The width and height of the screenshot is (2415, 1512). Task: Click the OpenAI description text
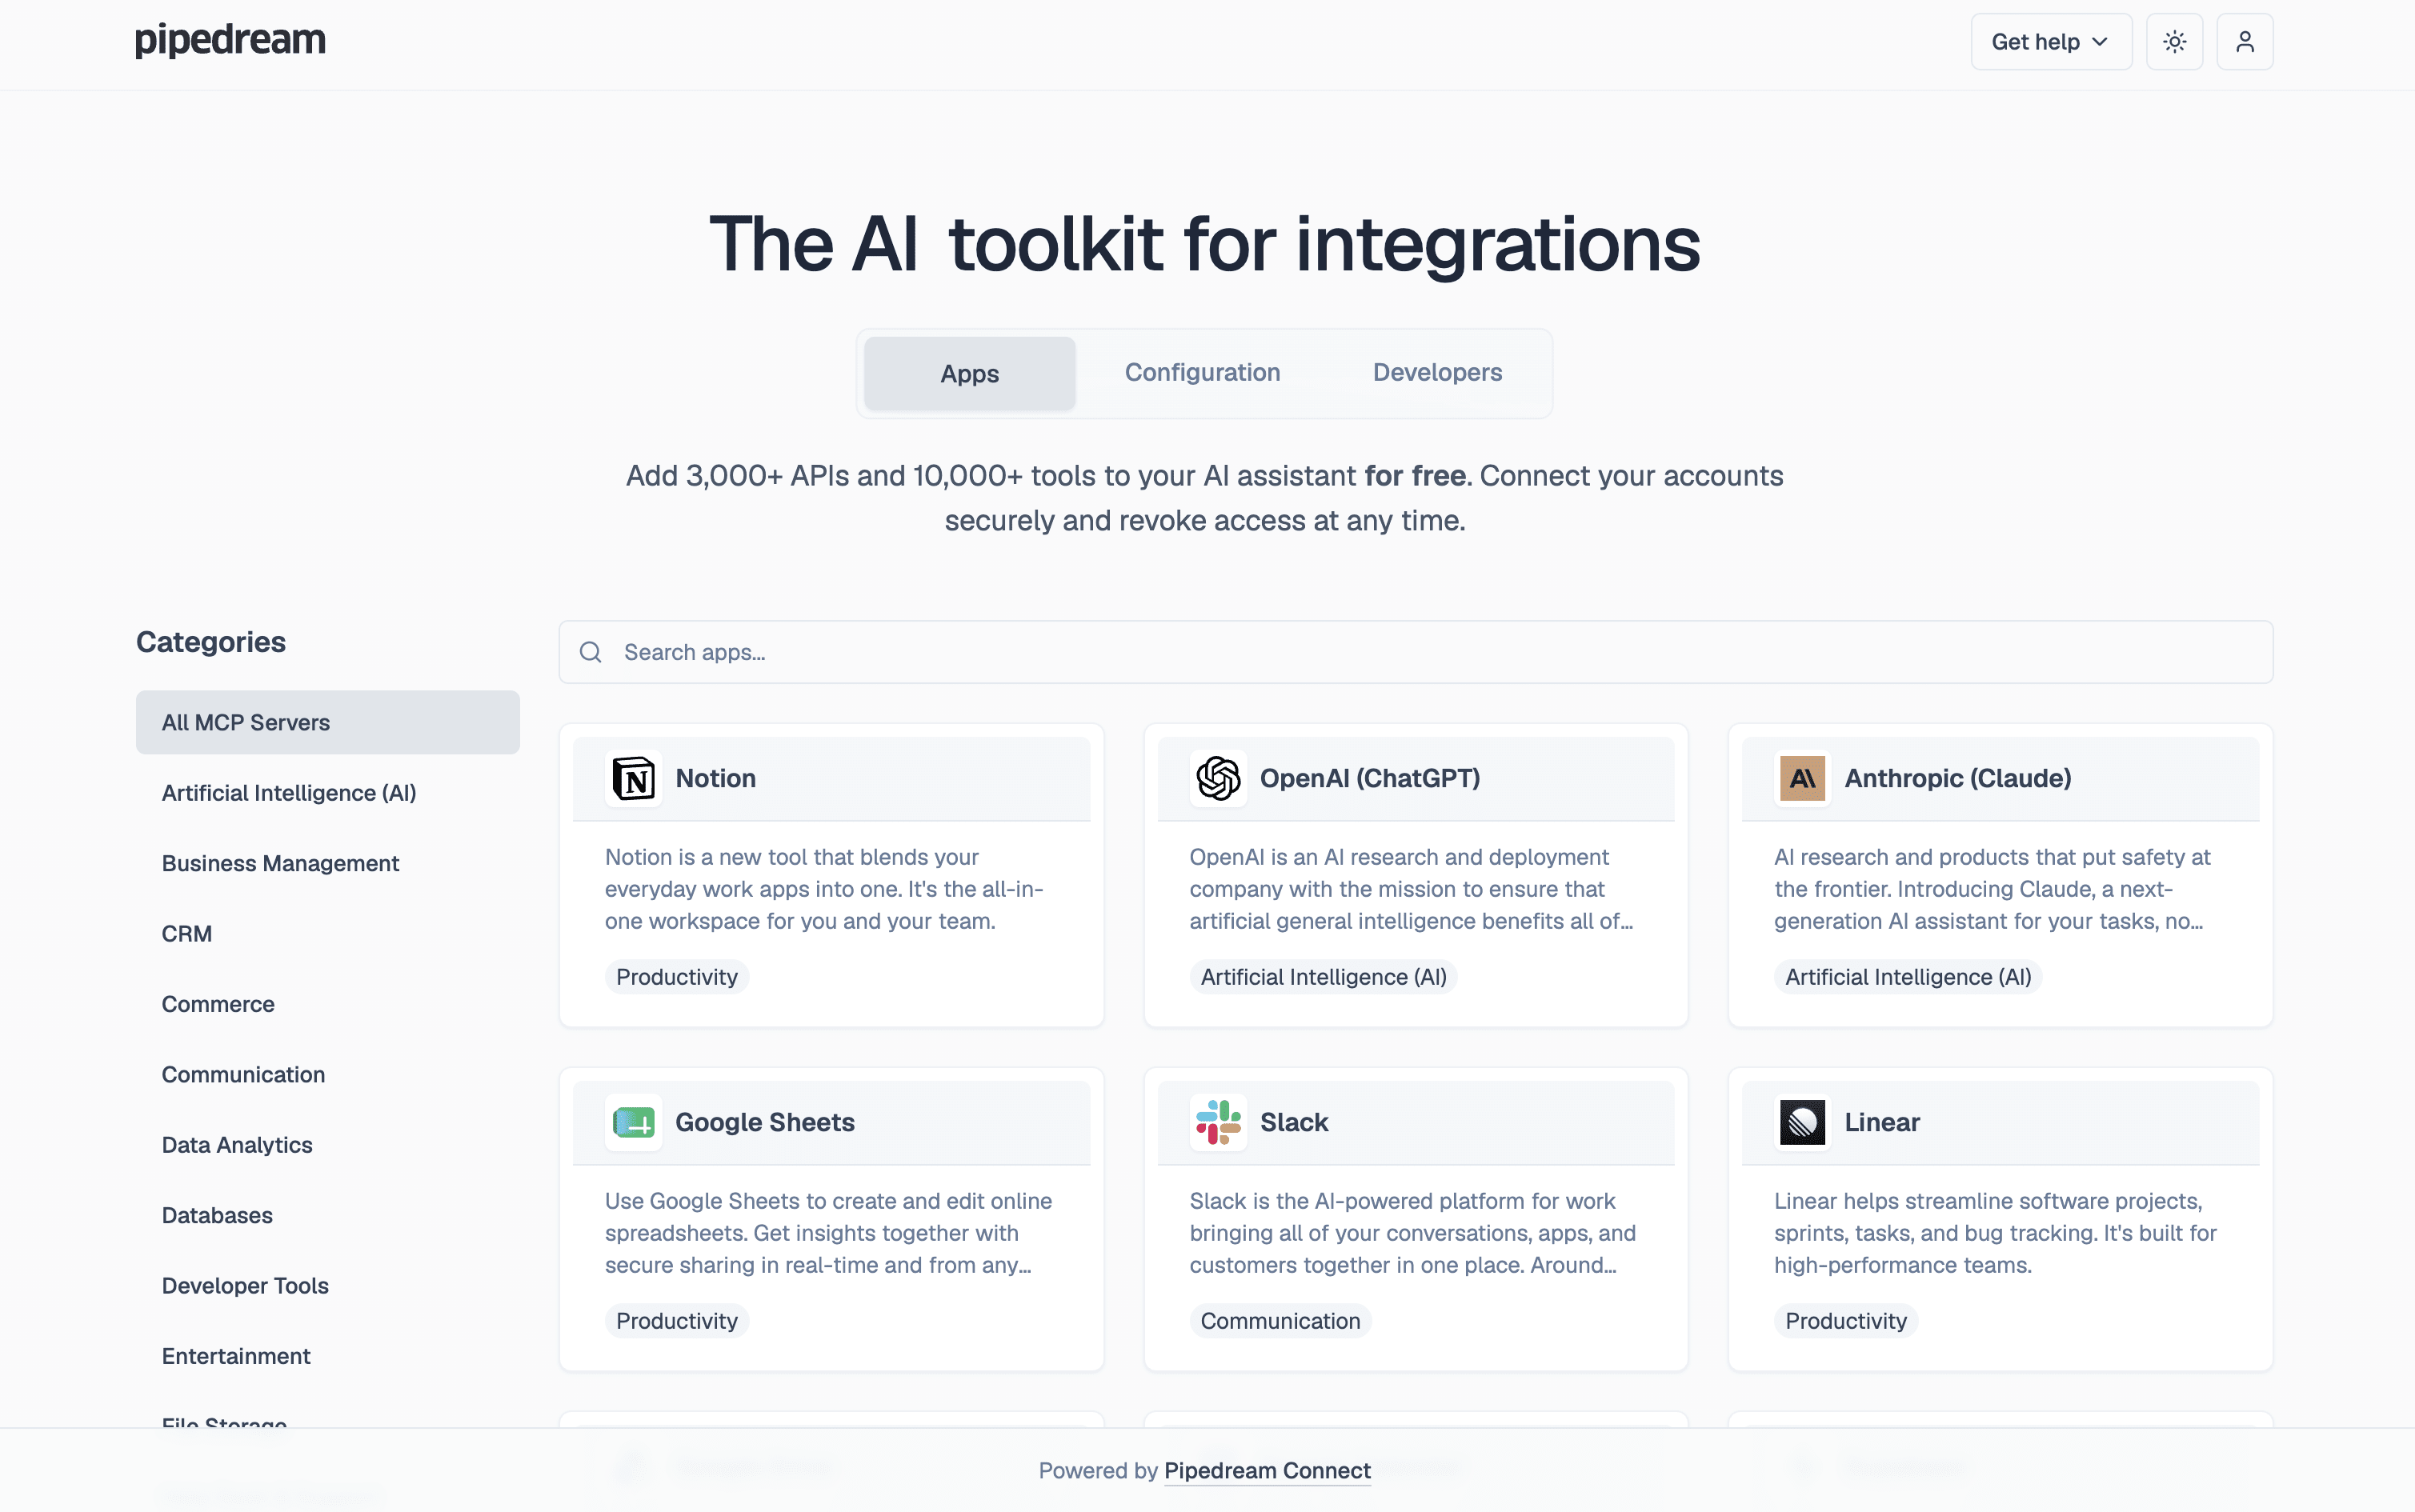(x=1411, y=889)
